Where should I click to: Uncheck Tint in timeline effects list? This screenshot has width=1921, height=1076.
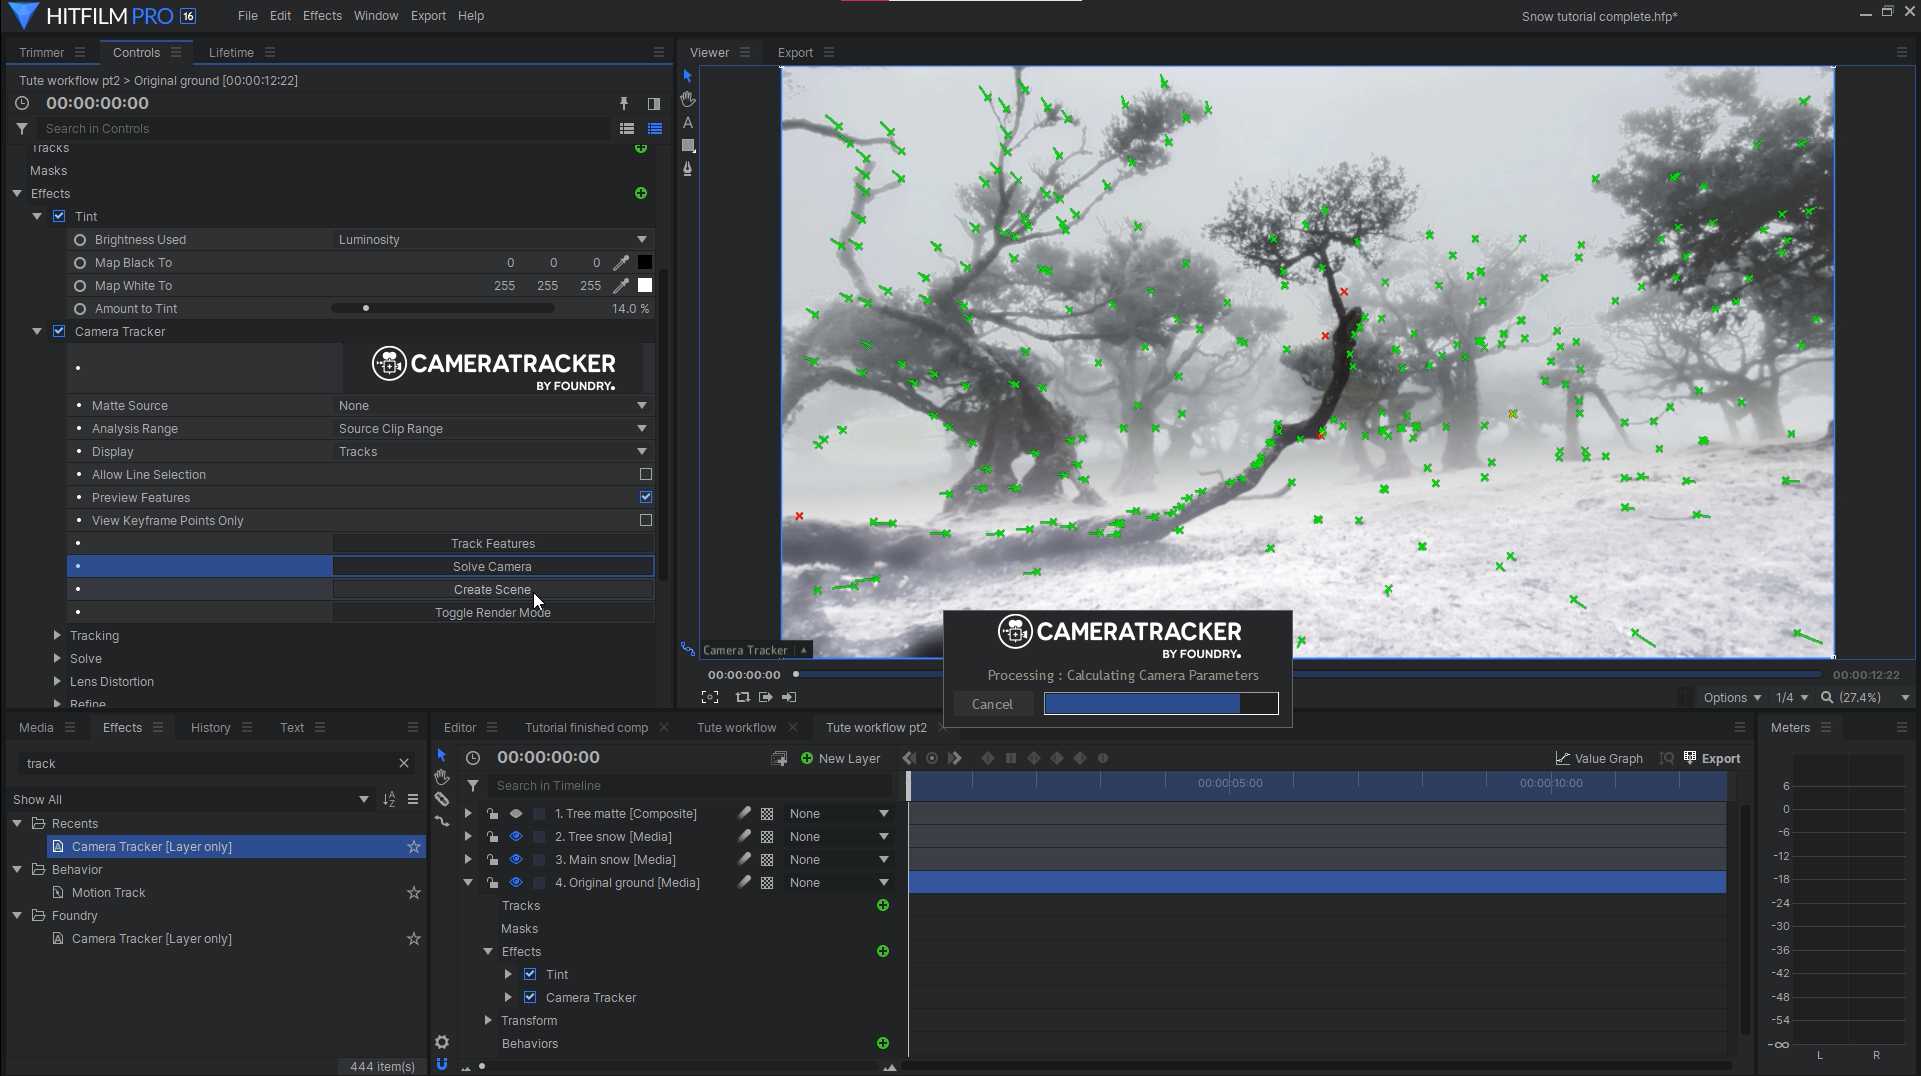coord(530,975)
